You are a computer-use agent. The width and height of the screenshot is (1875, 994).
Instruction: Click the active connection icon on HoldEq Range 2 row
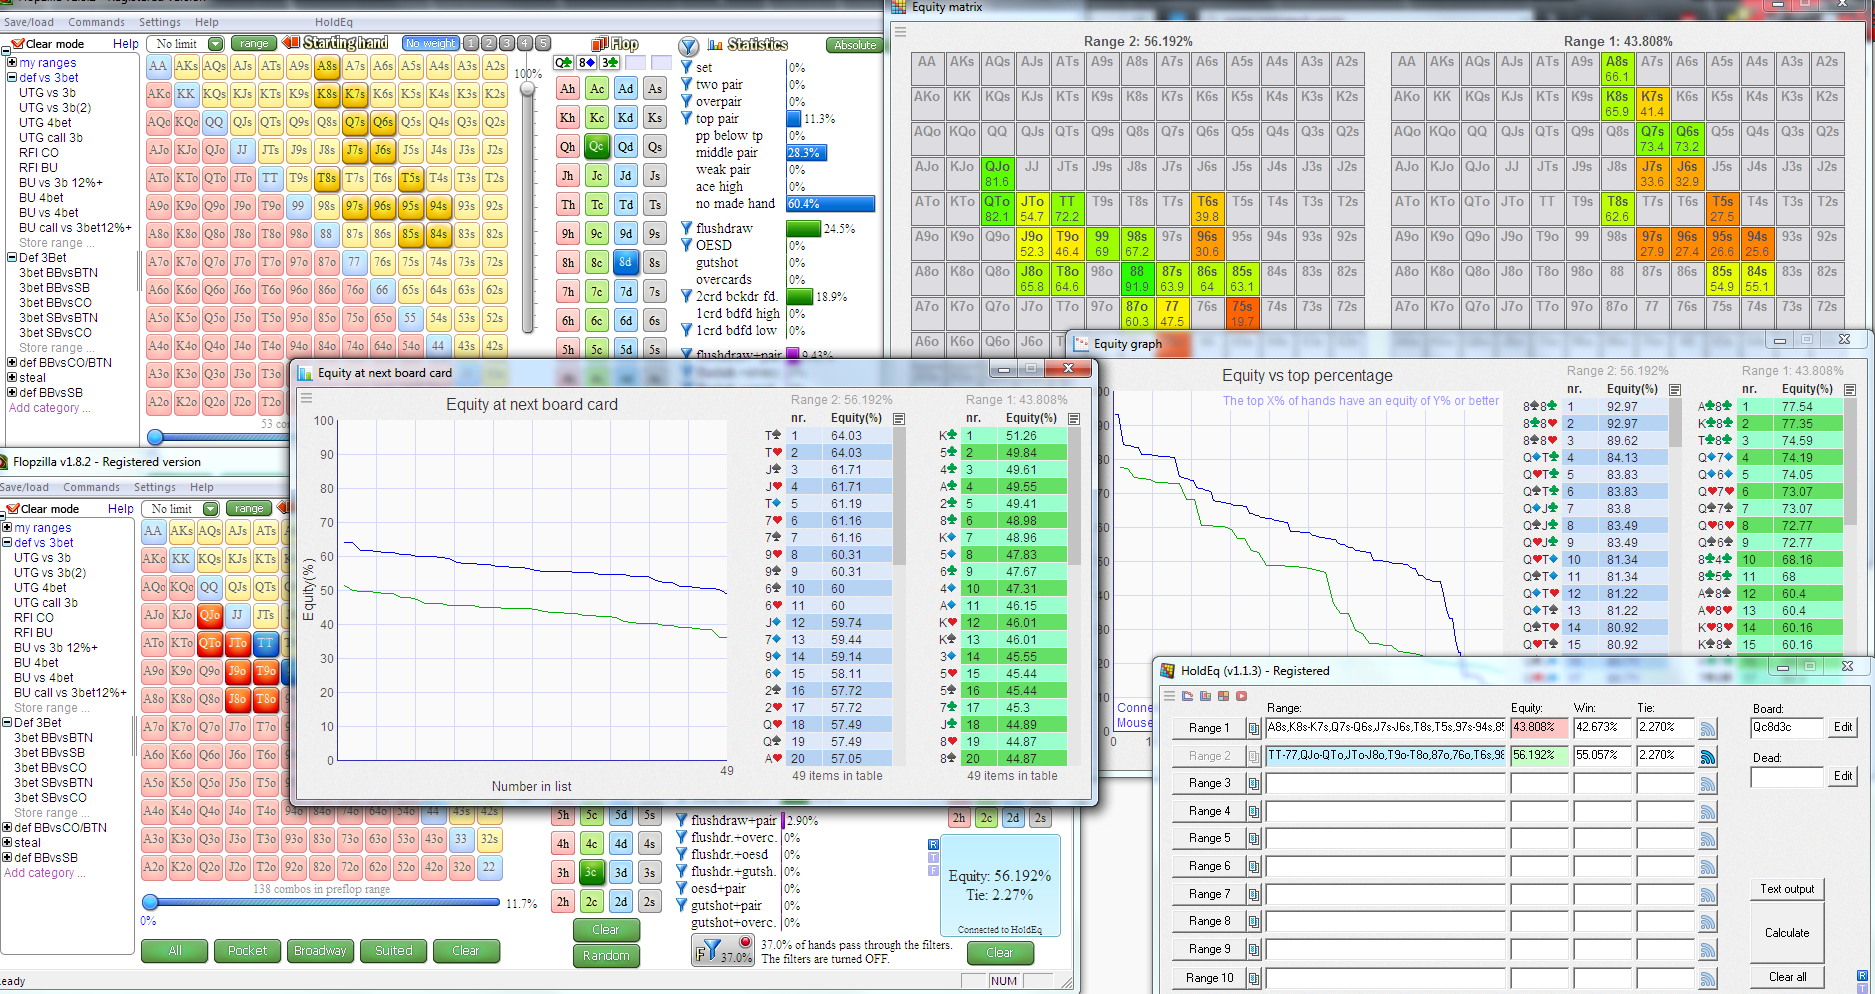tap(1708, 756)
